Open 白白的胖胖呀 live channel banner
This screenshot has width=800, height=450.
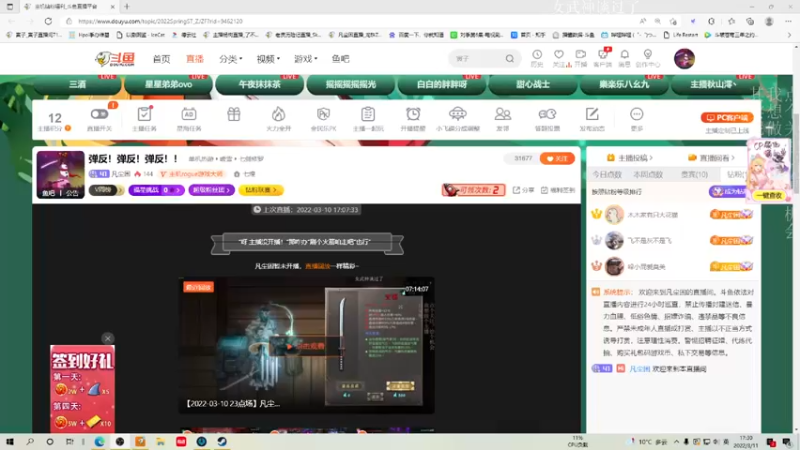(442, 84)
